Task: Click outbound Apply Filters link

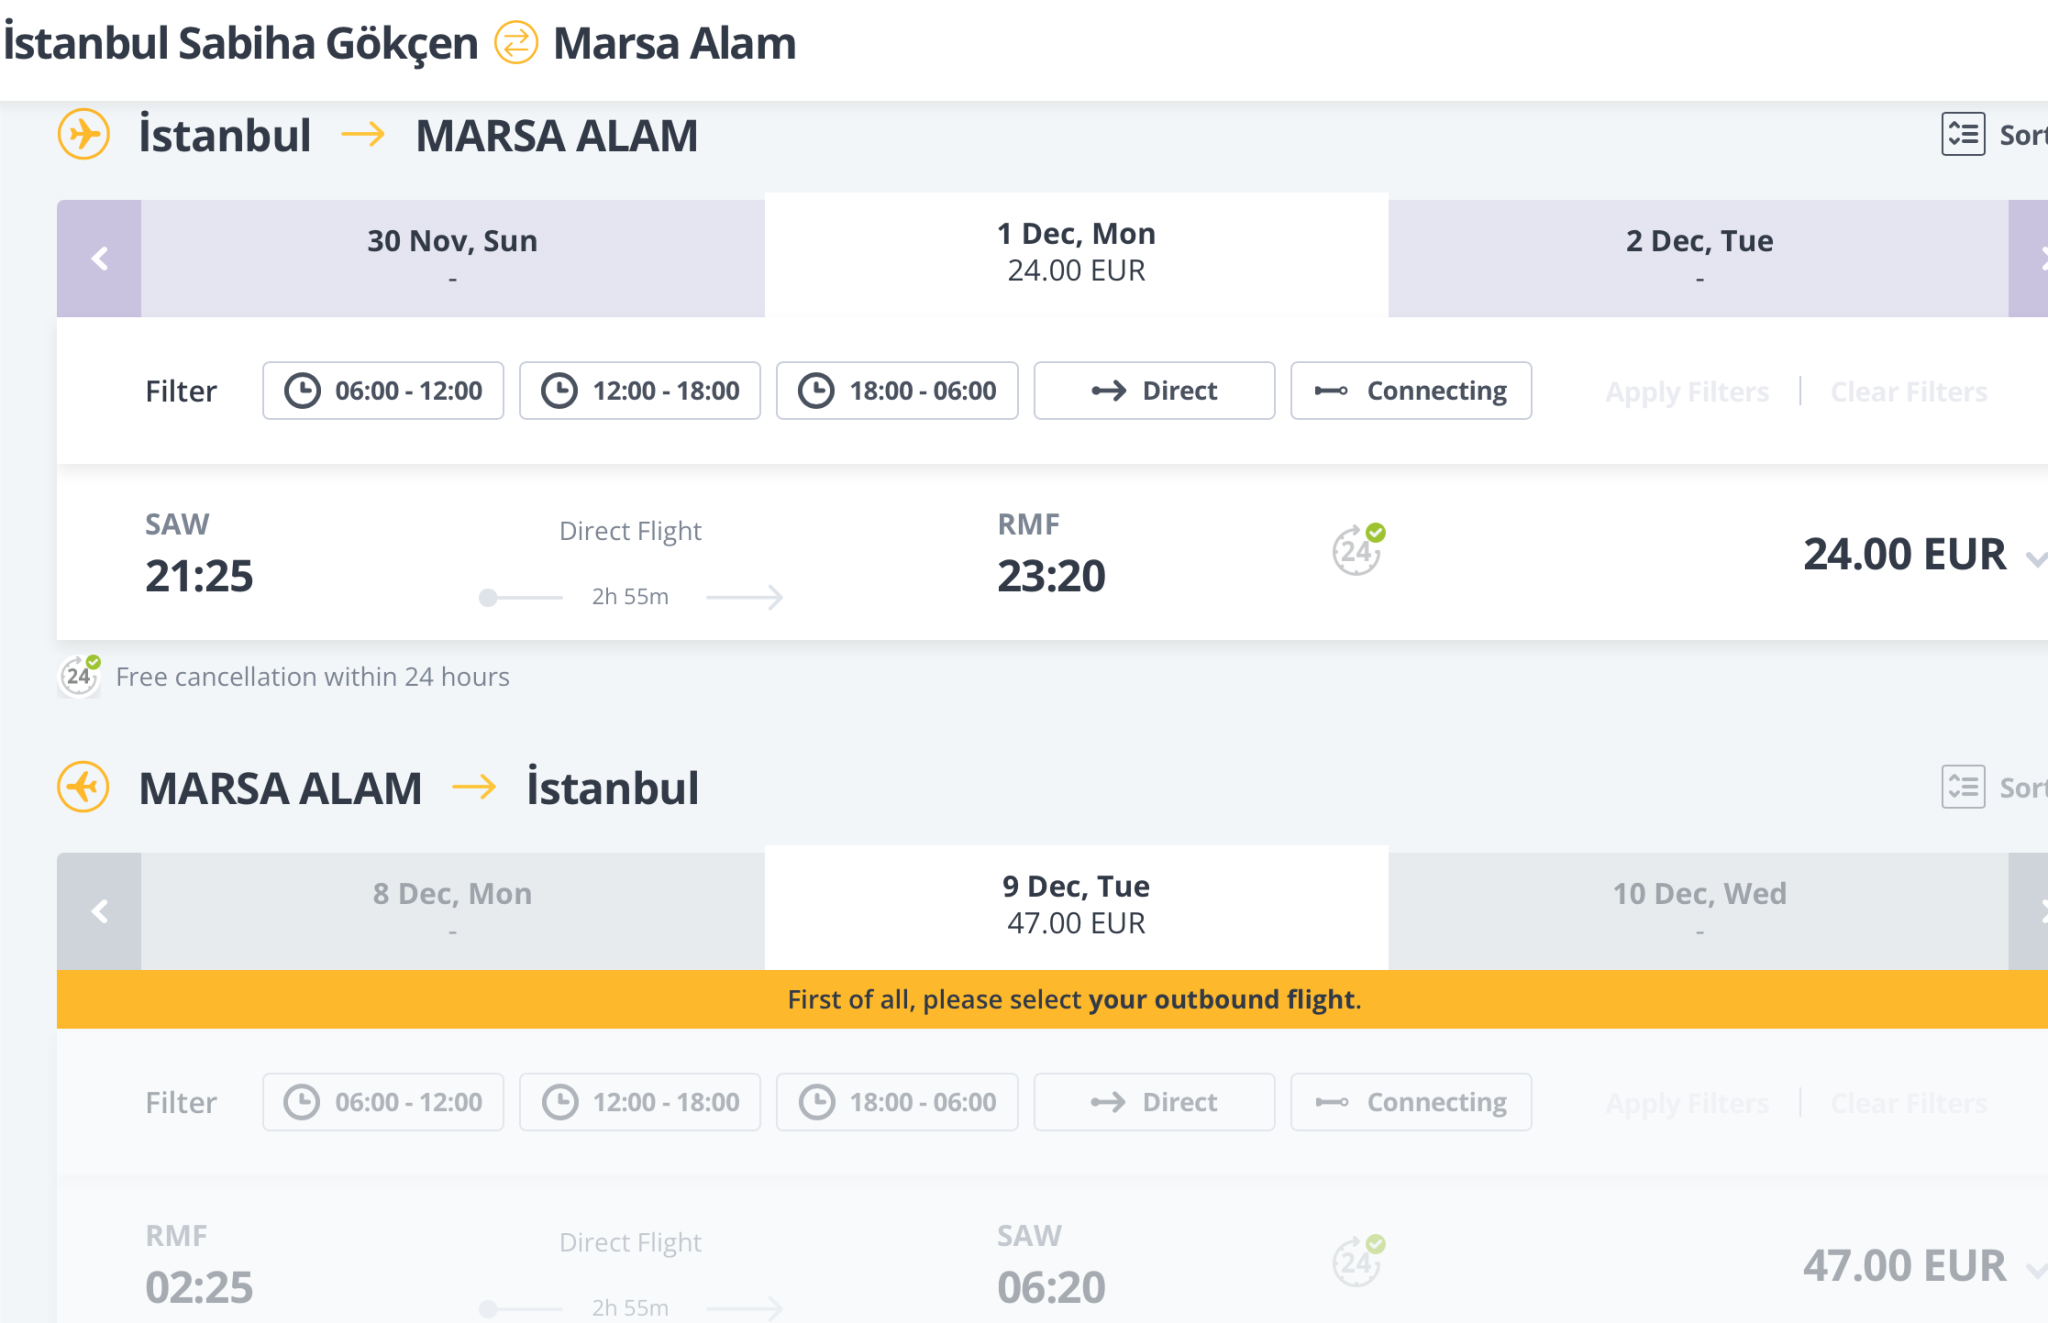Action: [1687, 392]
